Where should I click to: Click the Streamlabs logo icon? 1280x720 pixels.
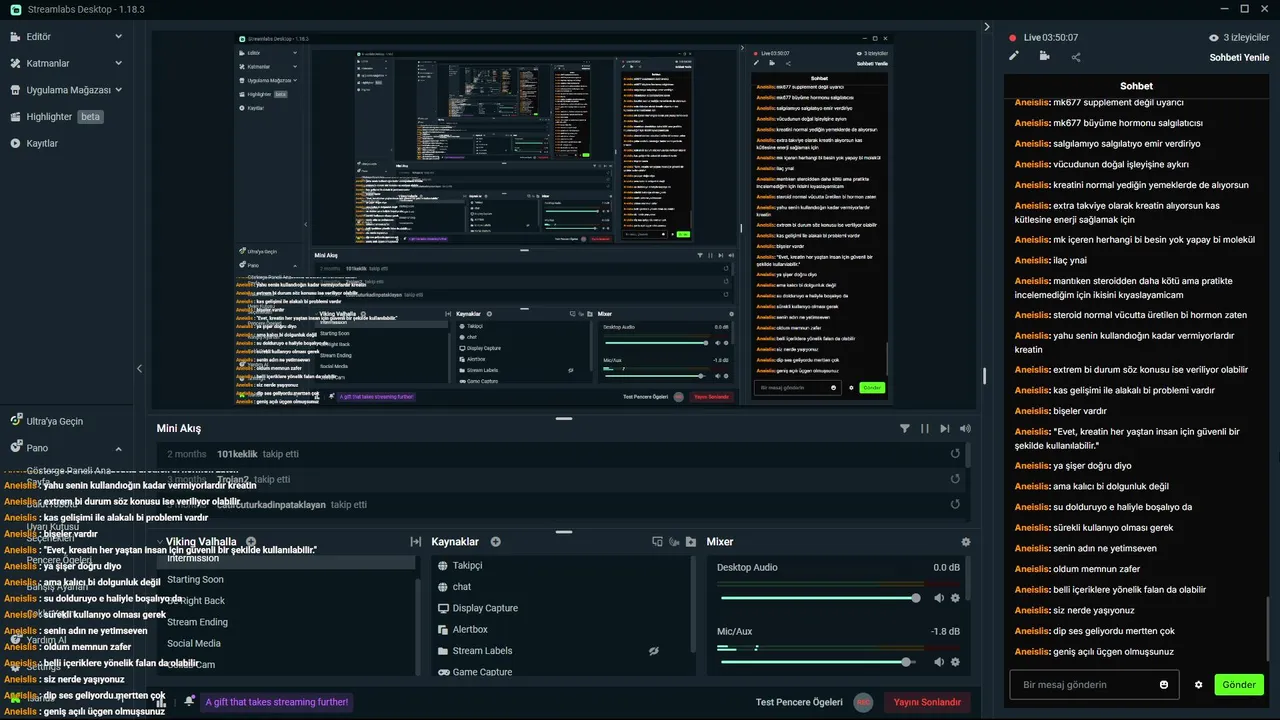[x=16, y=10]
